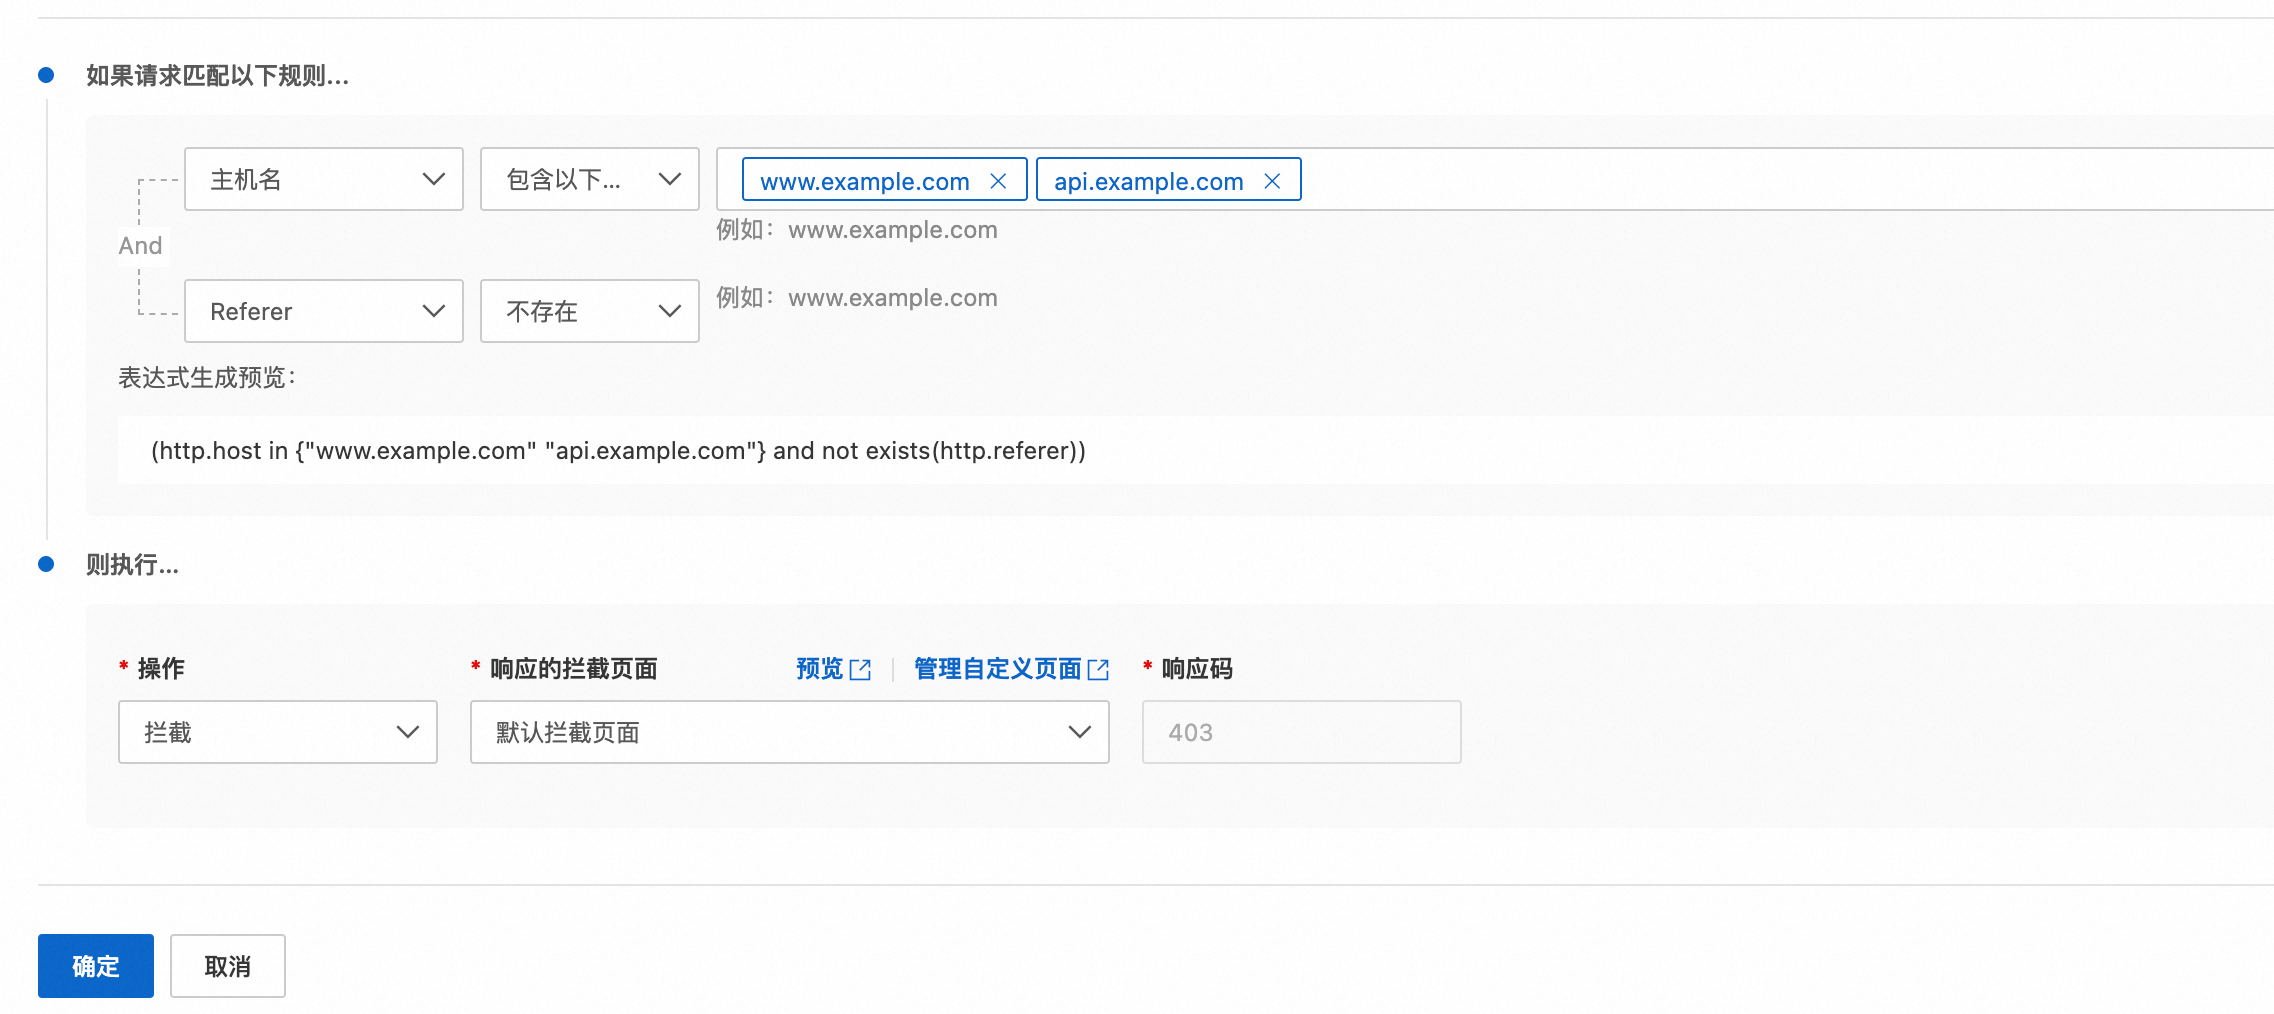Click the 预览 link

[820, 669]
